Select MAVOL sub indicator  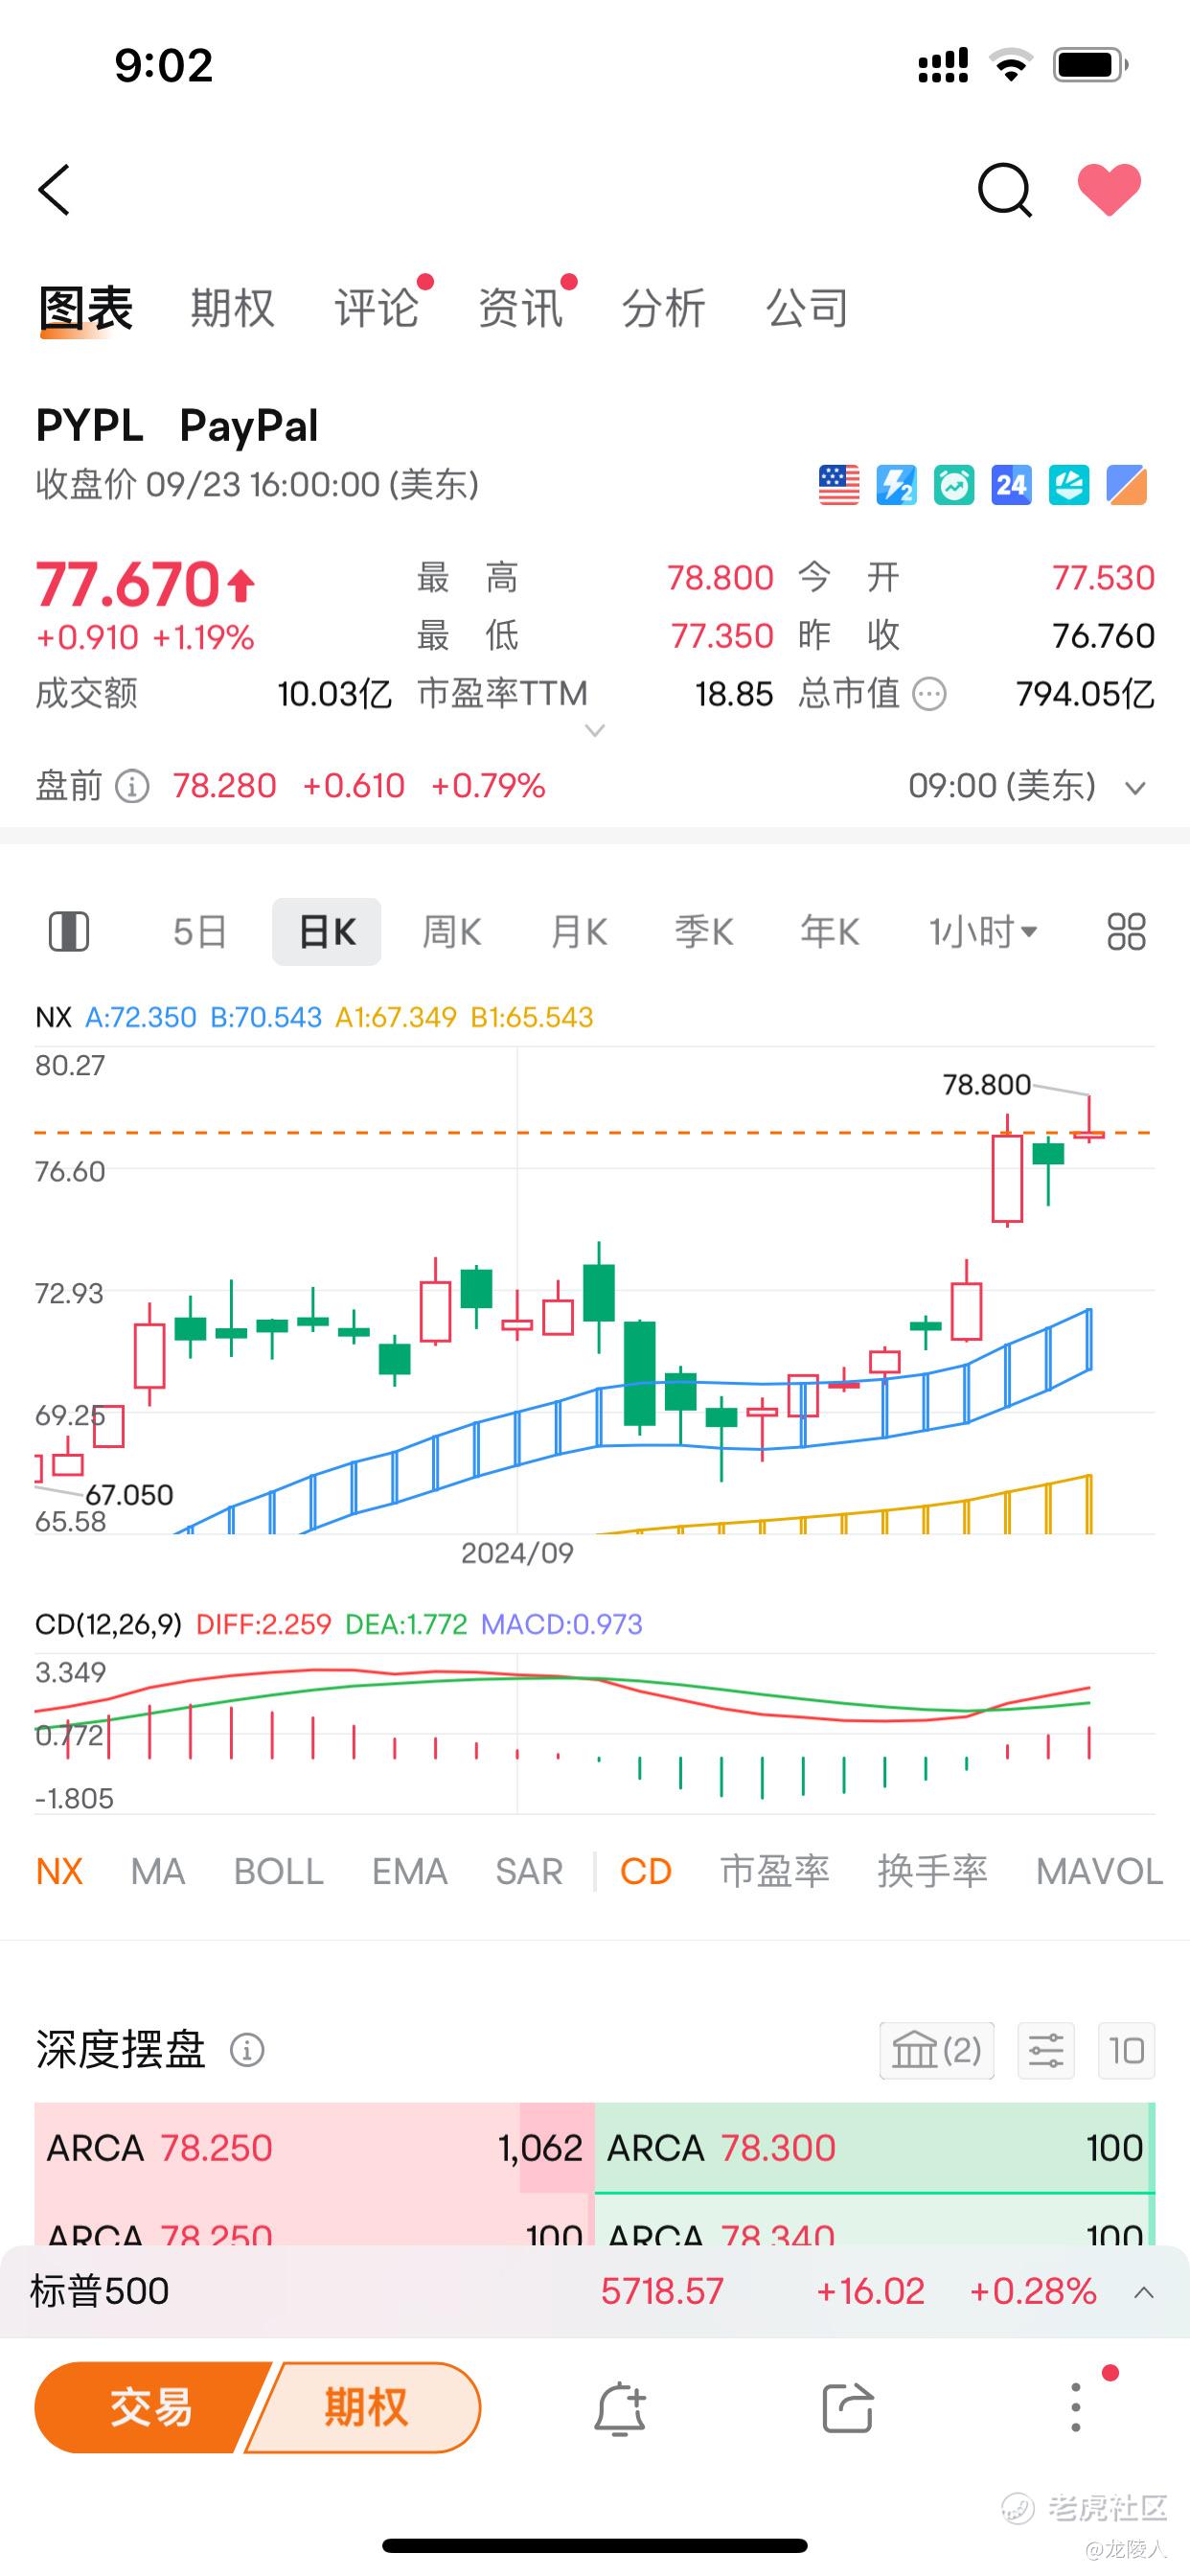pyautogui.click(x=1099, y=1871)
